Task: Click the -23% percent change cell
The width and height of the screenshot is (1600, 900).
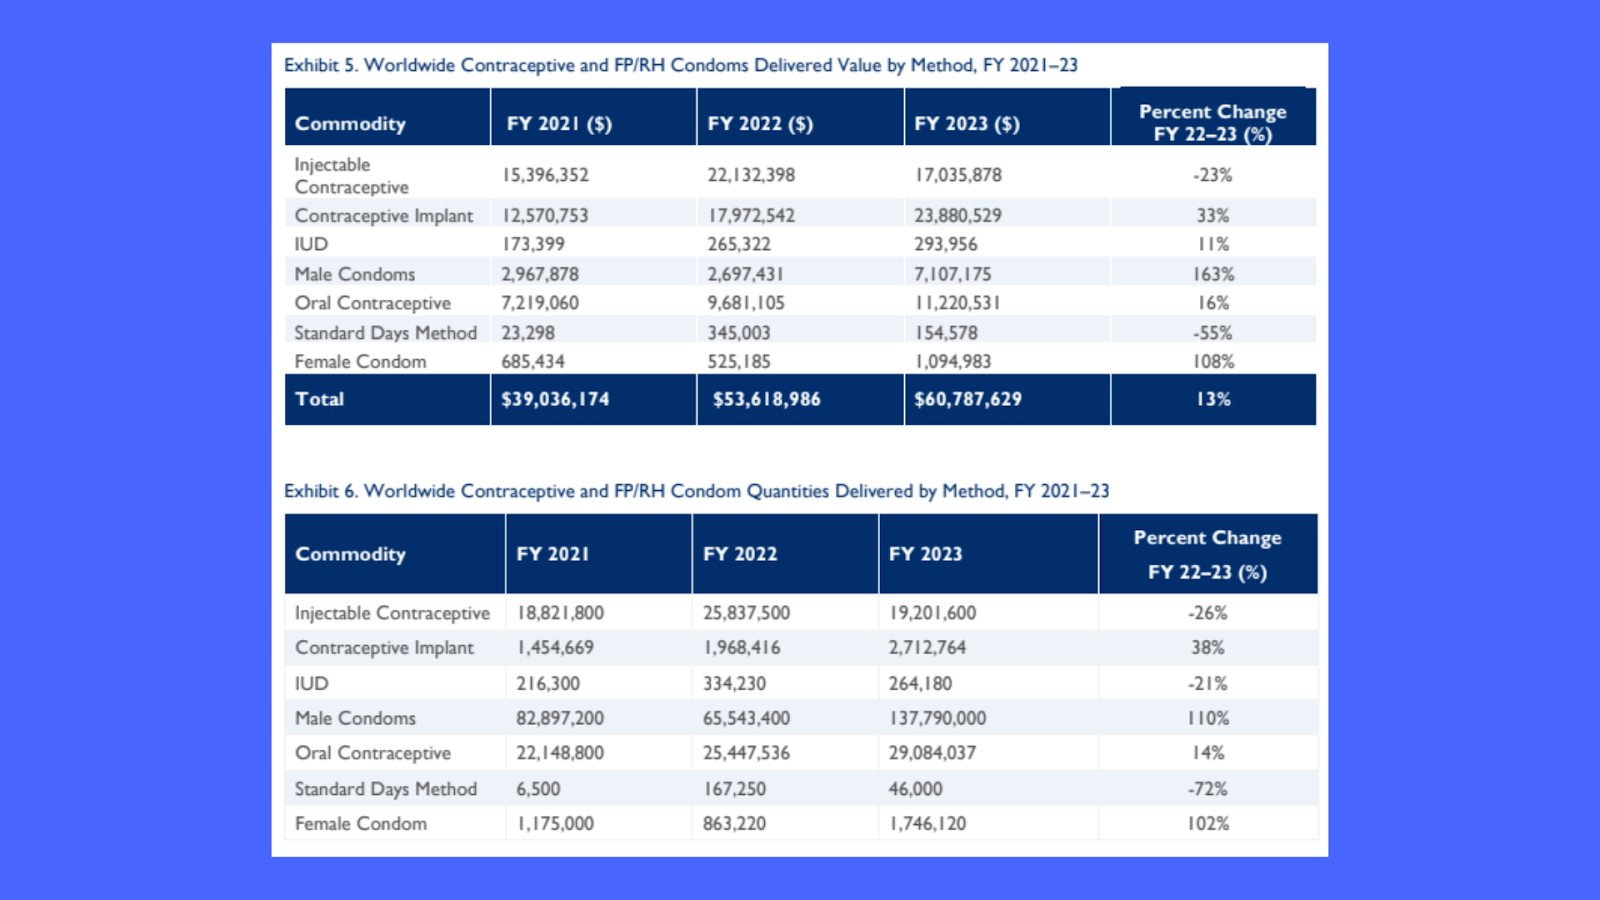Action: (x=1213, y=175)
